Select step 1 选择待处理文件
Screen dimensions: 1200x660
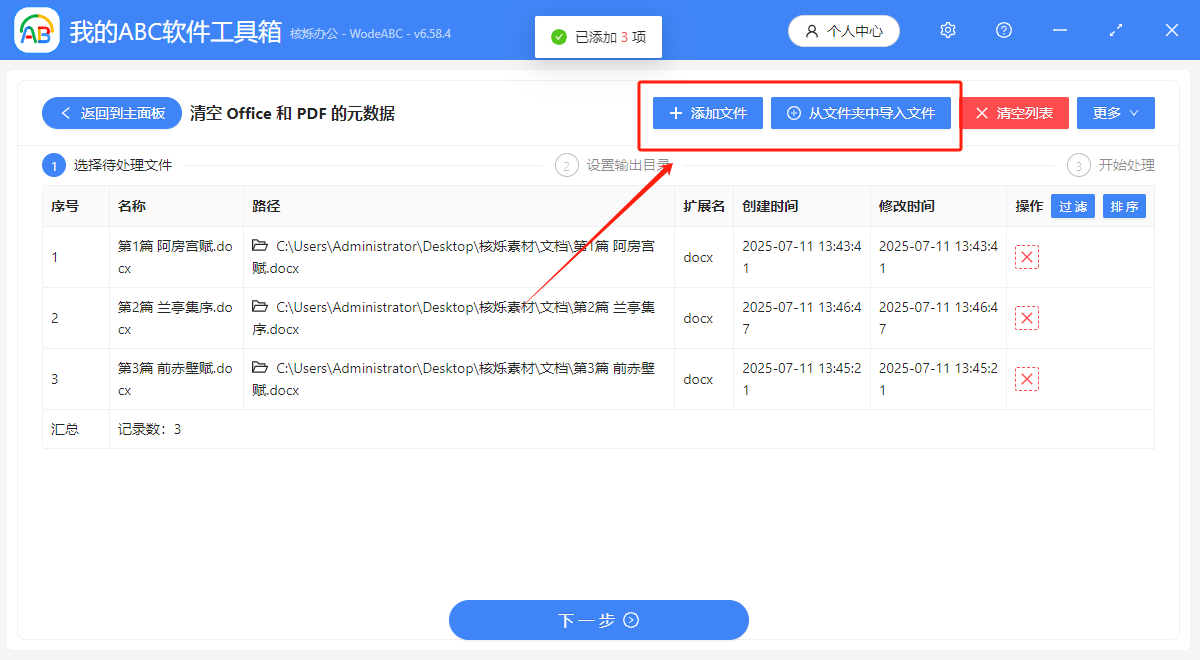coord(107,165)
